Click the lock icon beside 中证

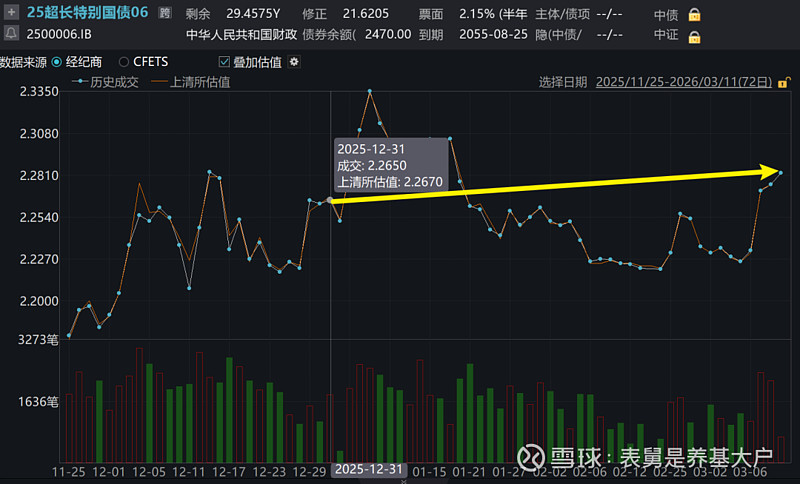click(694, 37)
